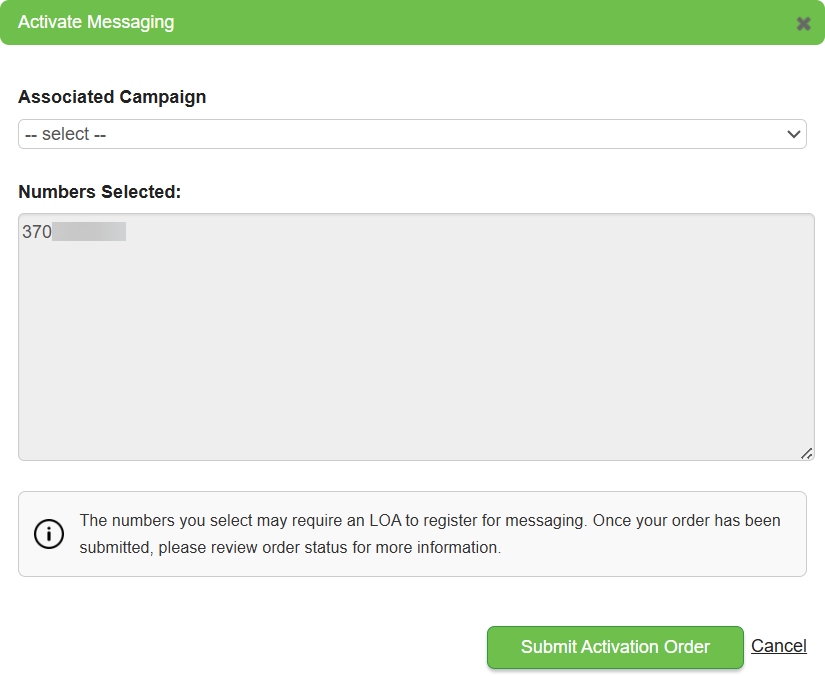The height and width of the screenshot is (676, 825).
Task: Close the Activate Messaging dialog
Action: (x=803, y=23)
